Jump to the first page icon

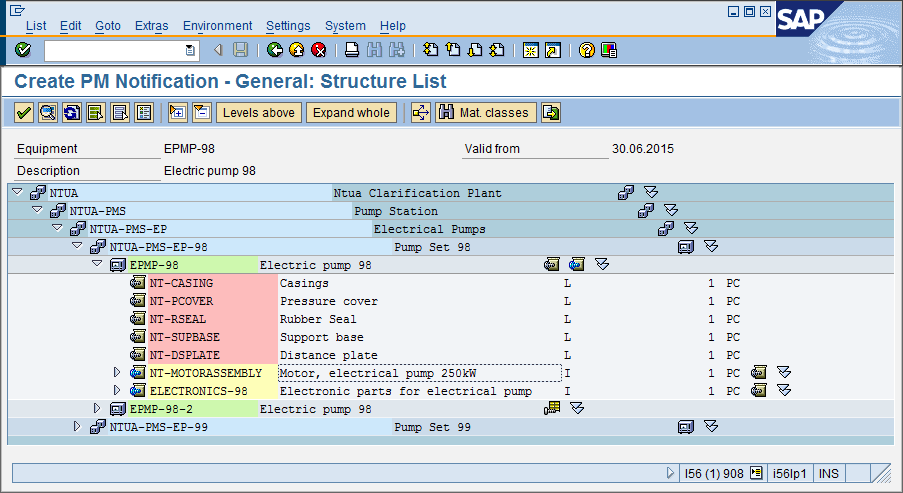[430, 50]
